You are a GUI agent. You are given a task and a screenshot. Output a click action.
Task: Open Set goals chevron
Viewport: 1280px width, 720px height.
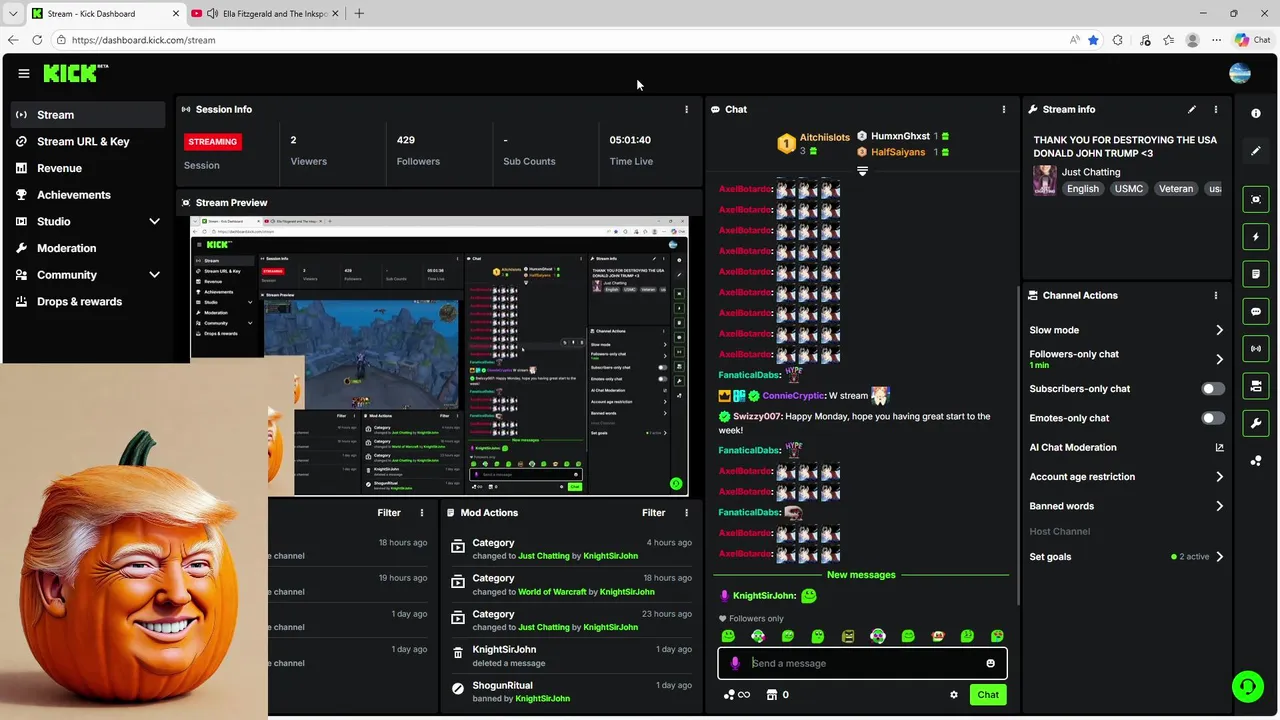click(1219, 557)
